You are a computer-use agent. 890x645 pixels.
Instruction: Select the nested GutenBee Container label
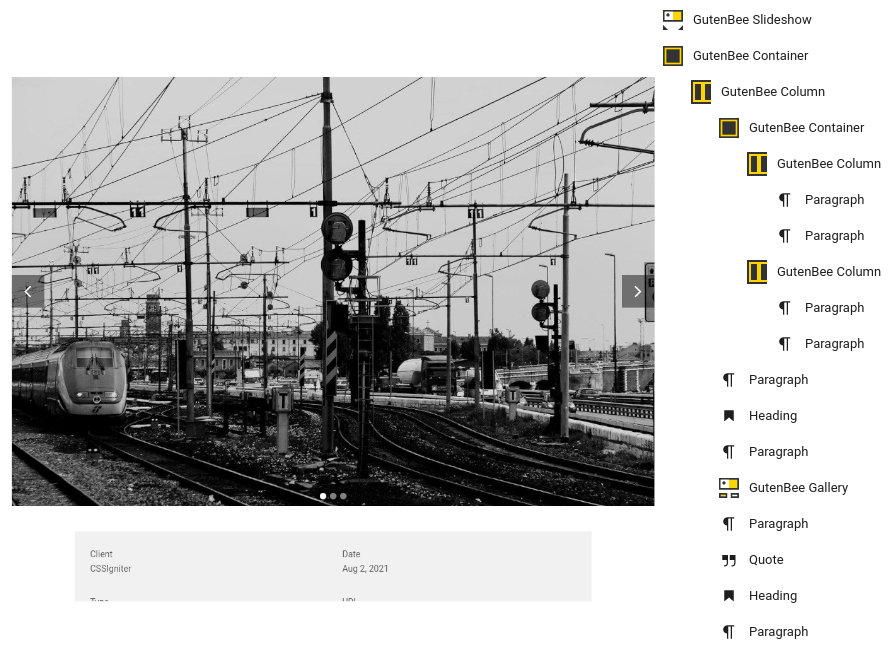[807, 128]
